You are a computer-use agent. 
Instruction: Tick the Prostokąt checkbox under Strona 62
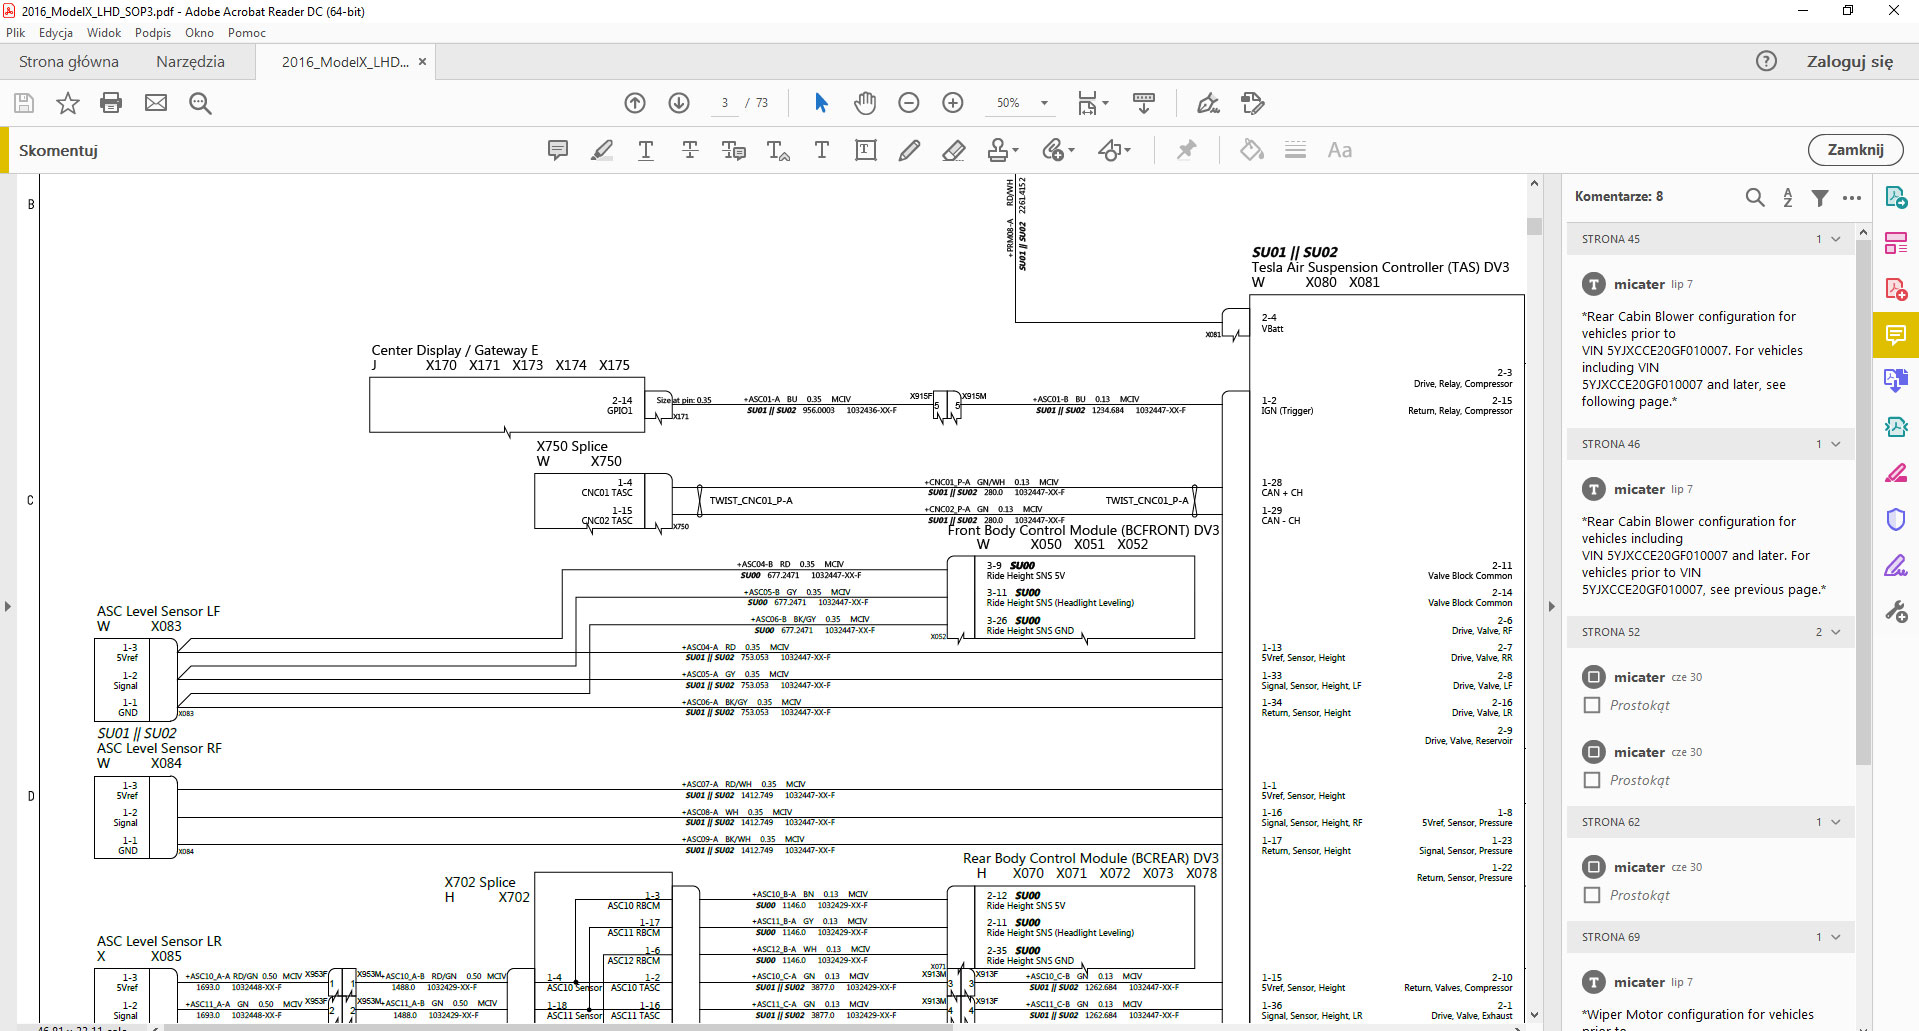(x=1592, y=895)
